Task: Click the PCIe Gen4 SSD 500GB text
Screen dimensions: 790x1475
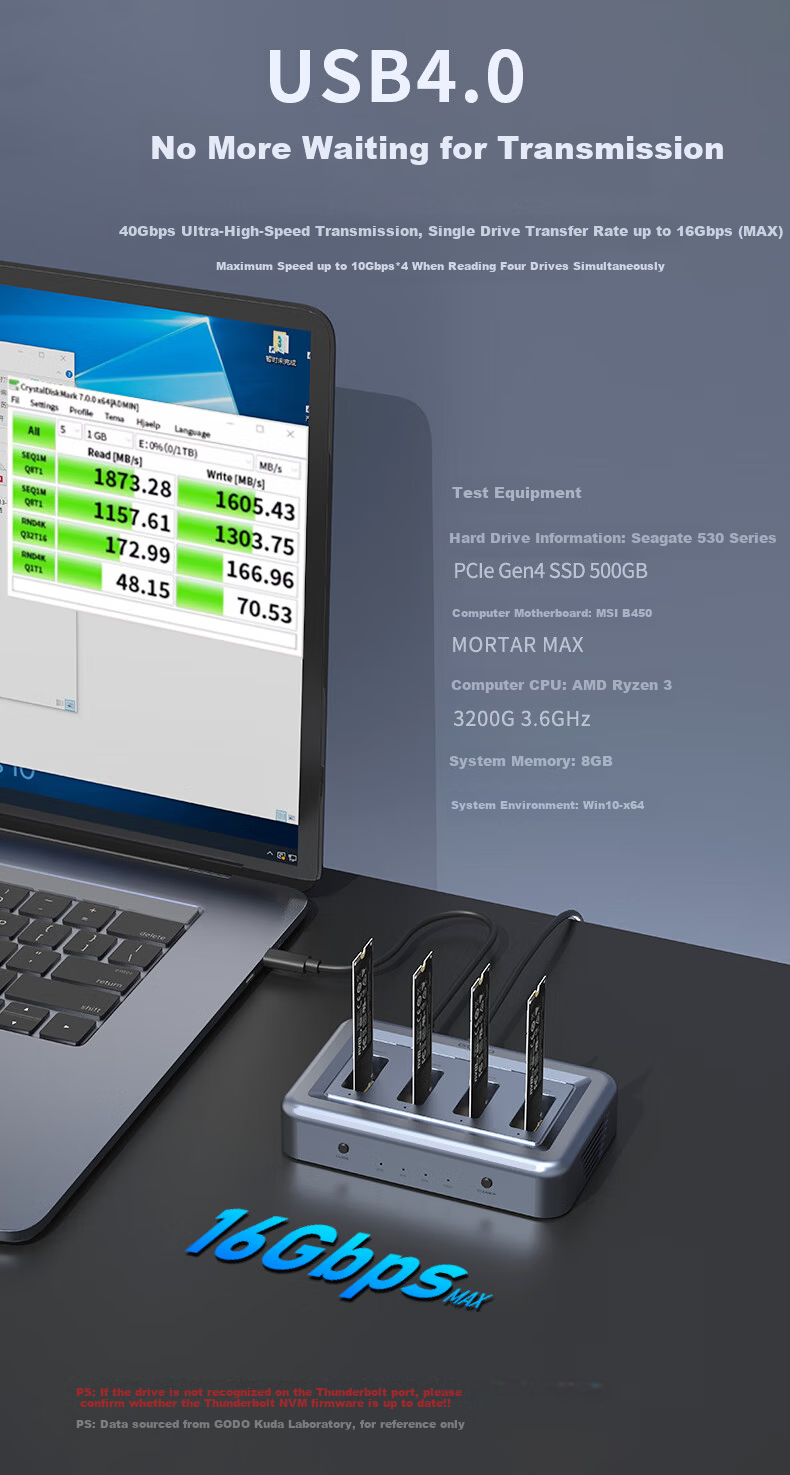Action: point(551,571)
